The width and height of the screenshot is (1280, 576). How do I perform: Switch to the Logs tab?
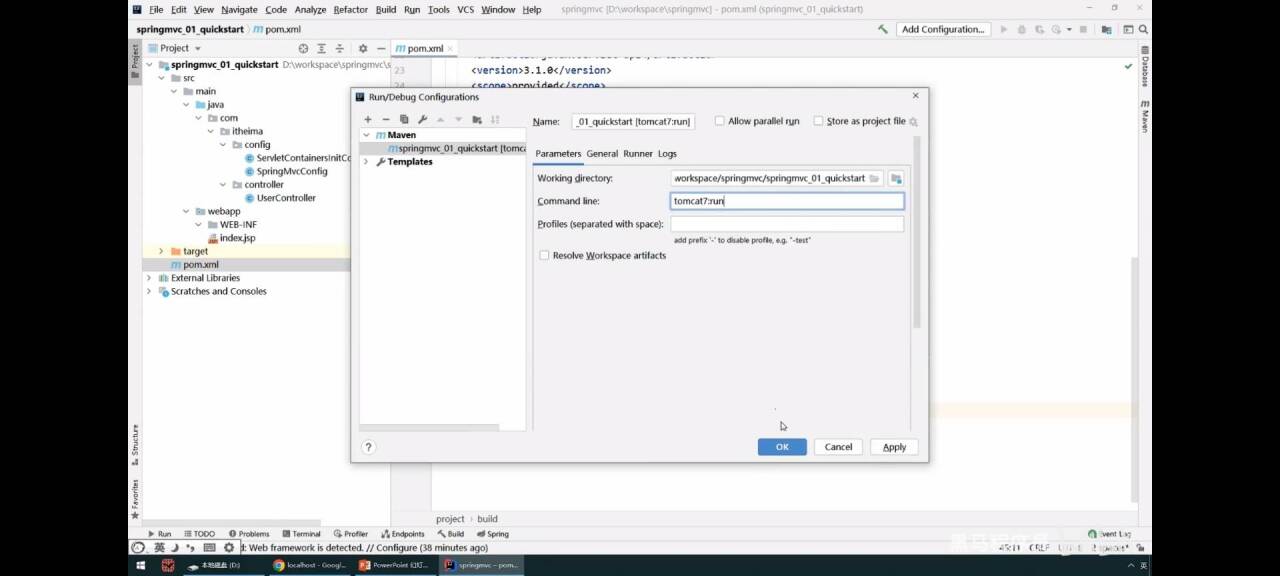tap(667, 154)
